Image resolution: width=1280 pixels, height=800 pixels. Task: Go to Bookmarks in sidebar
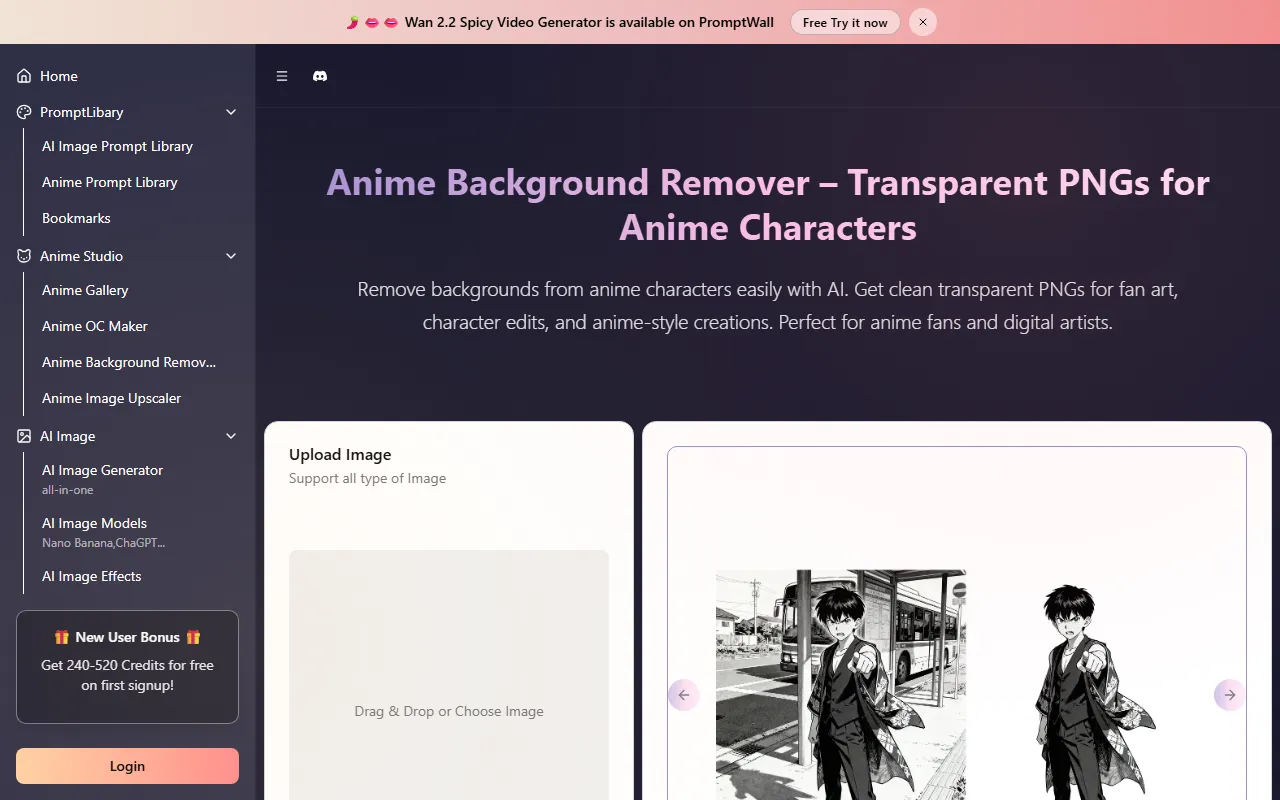tap(76, 218)
